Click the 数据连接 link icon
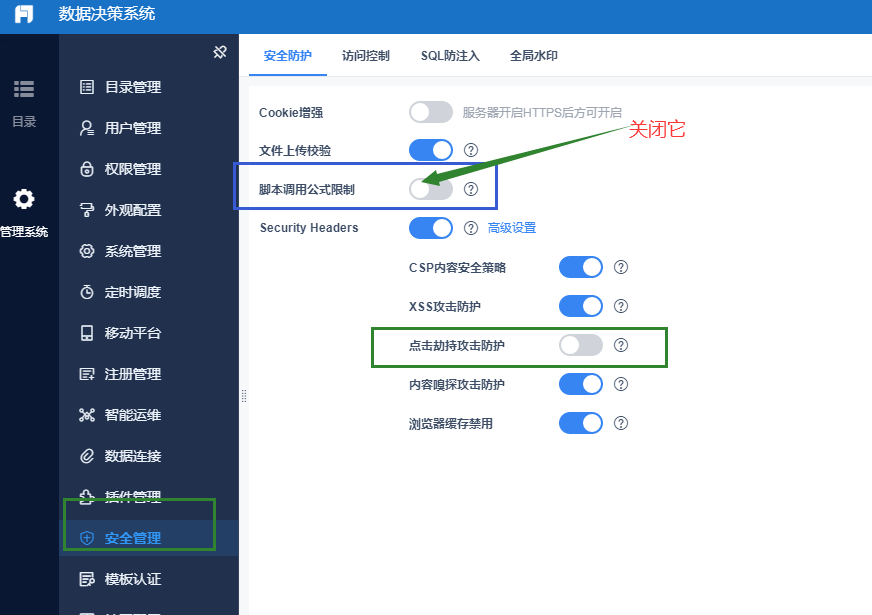872x615 pixels. pyautogui.click(x=87, y=456)
